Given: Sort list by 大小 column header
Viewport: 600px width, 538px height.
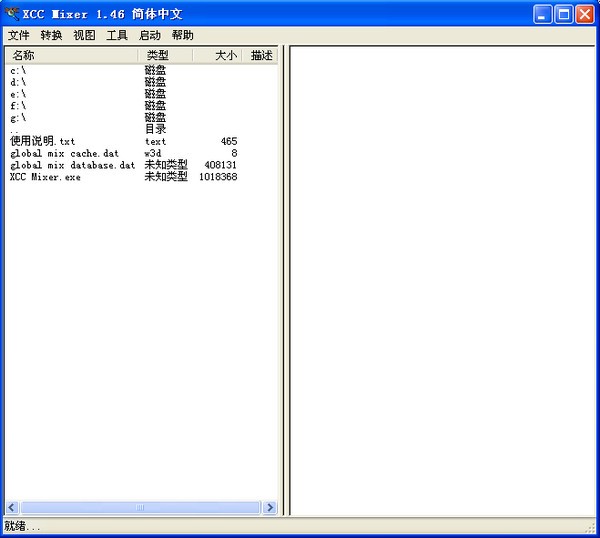Looking at the screenshot, I should click(x=217, y=55).
